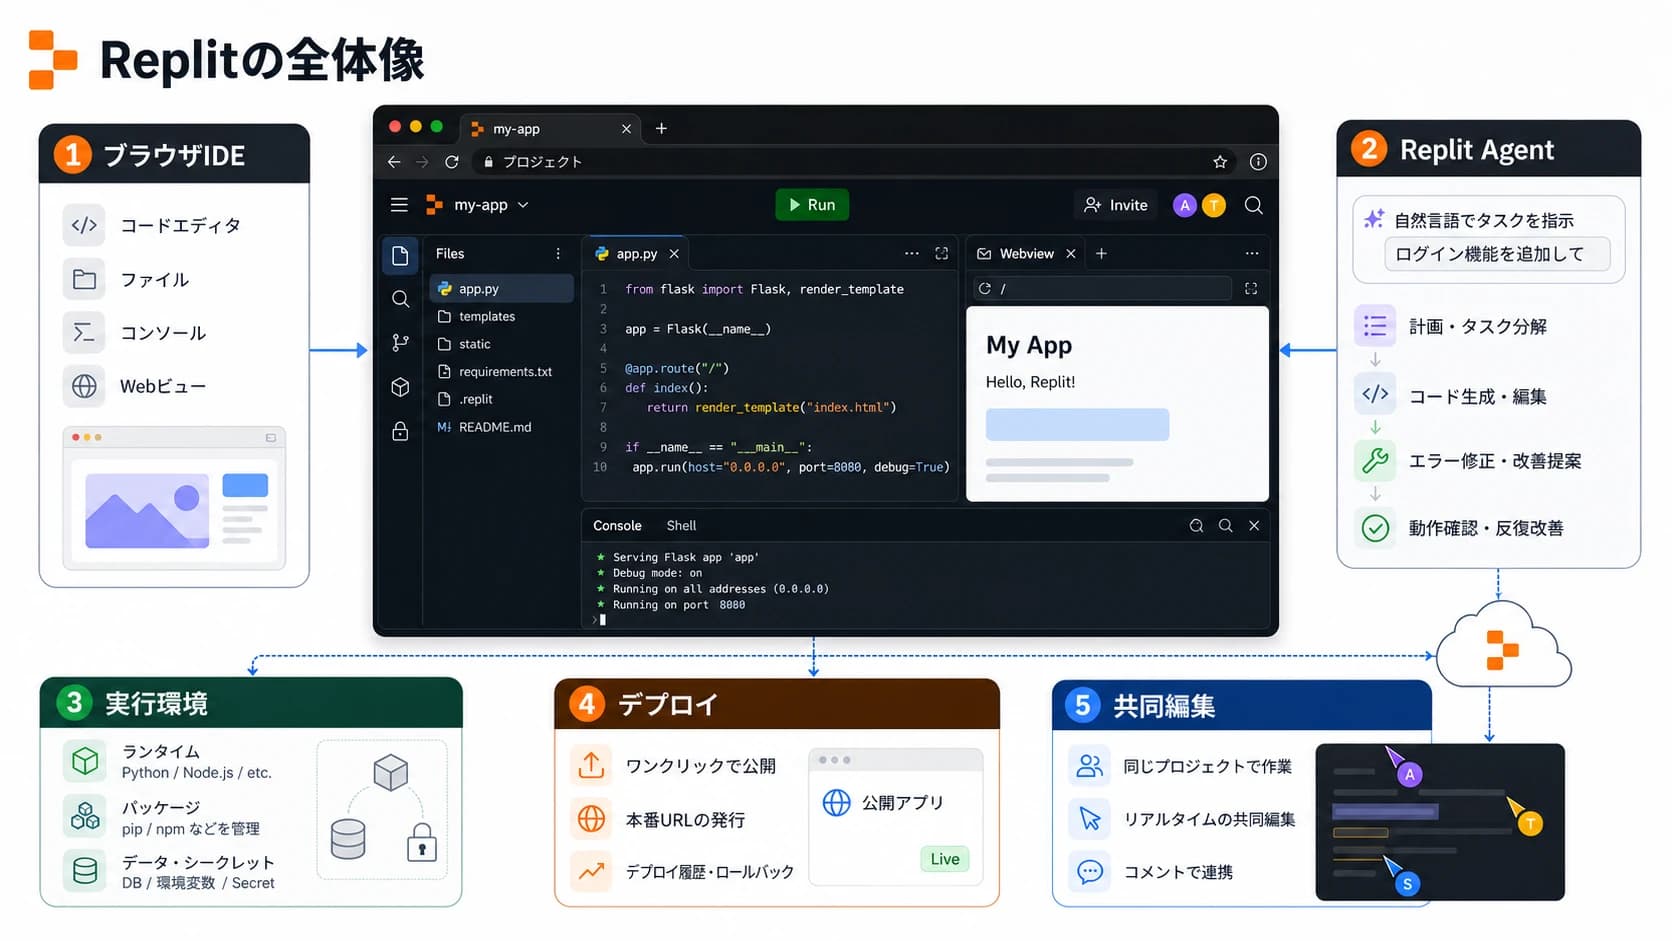
Task: Click the blue button in the My App preview
Action: point(1077,424)
